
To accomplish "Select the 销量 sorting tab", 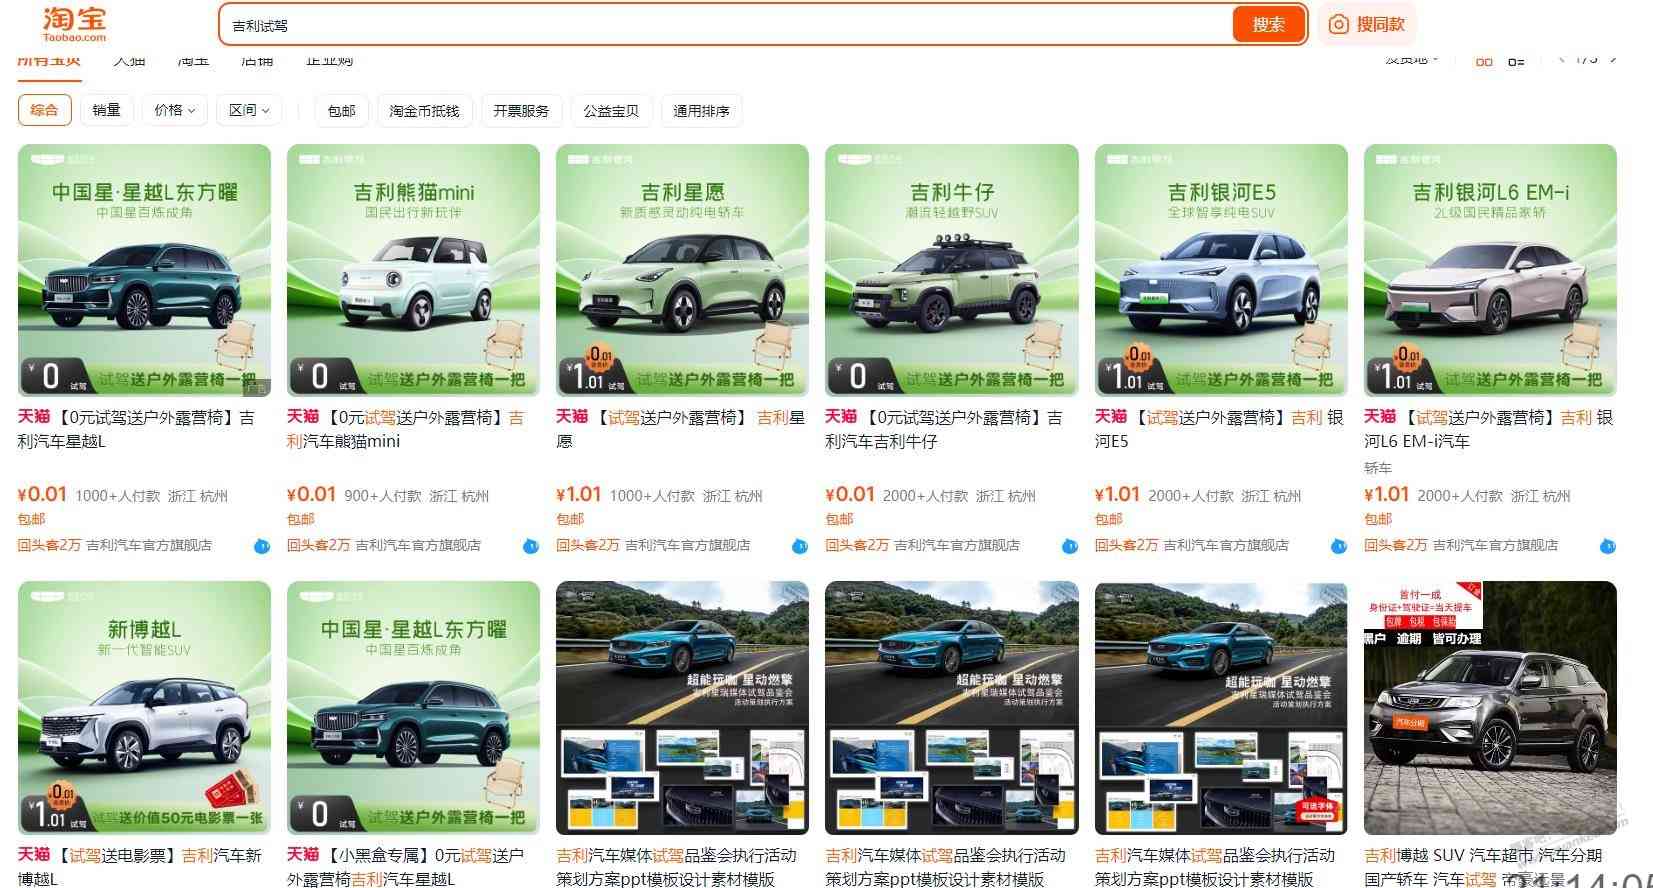I will (x=106, y=111).
